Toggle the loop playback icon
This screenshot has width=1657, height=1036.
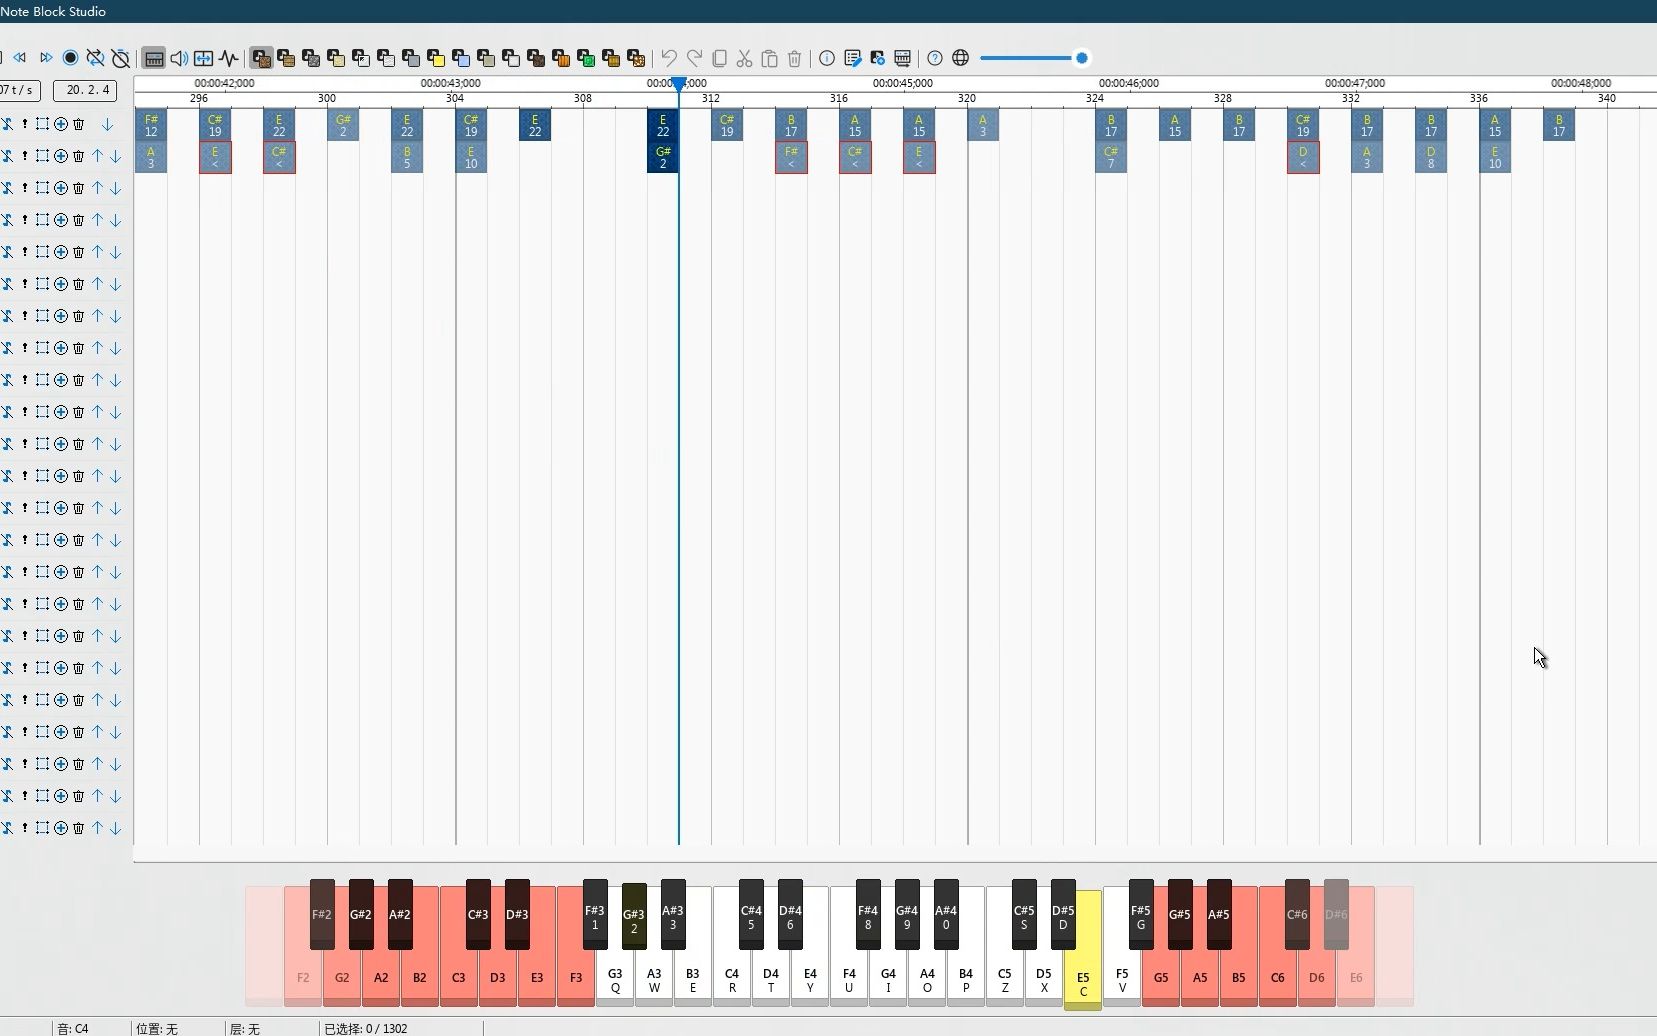click(x=96, y=58)
